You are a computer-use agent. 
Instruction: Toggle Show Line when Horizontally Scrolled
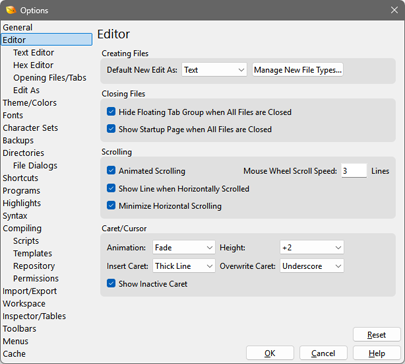click(111, 188)
